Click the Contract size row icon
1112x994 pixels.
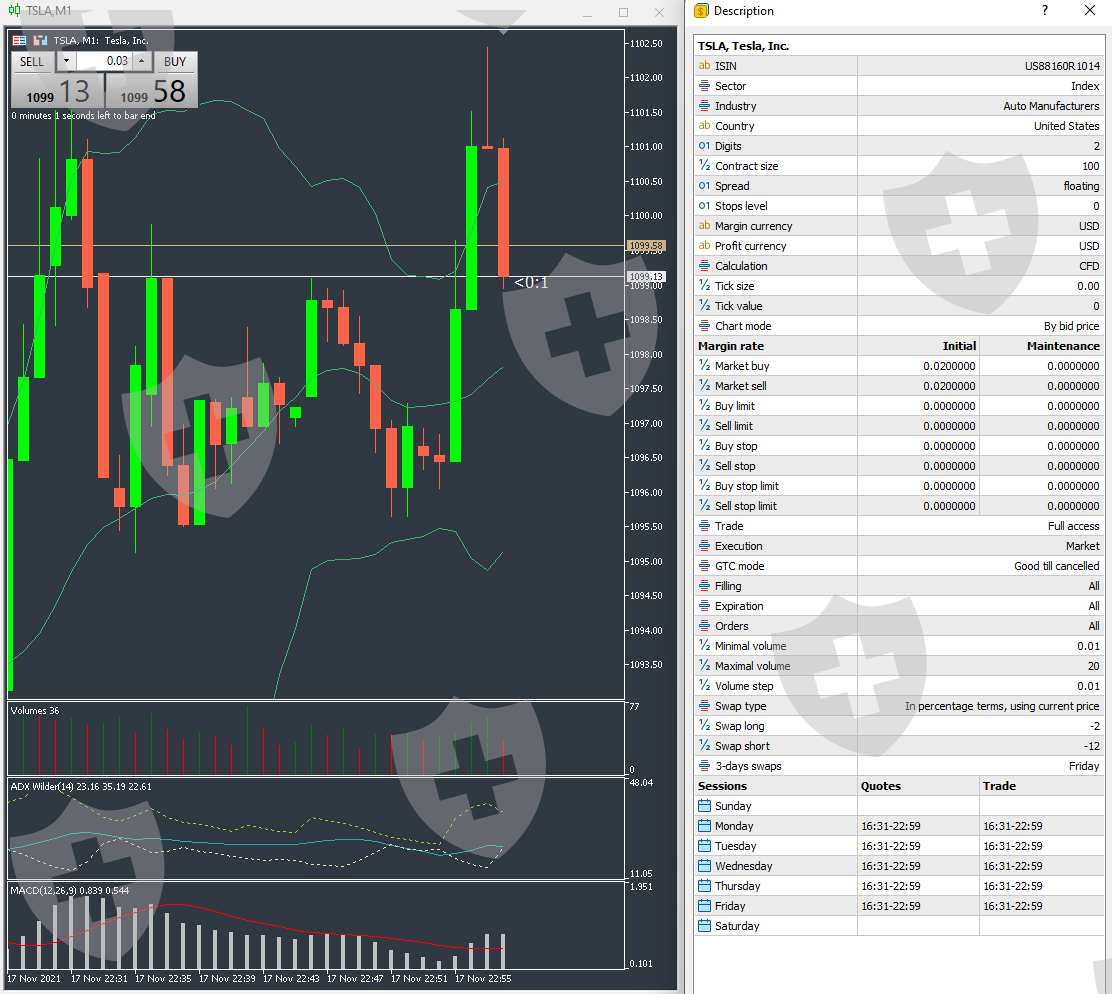click(x=704, y=165)
